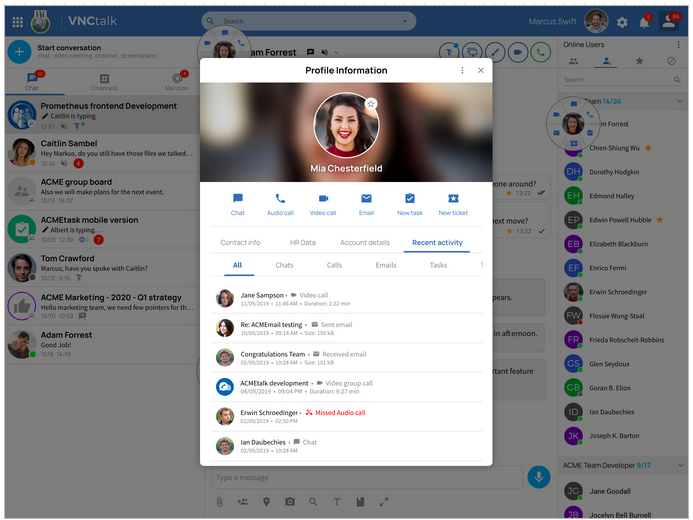Screen dimensions: 693x520
Task: Open ACMEtask mobile version conversation
Action: [103, 229]
